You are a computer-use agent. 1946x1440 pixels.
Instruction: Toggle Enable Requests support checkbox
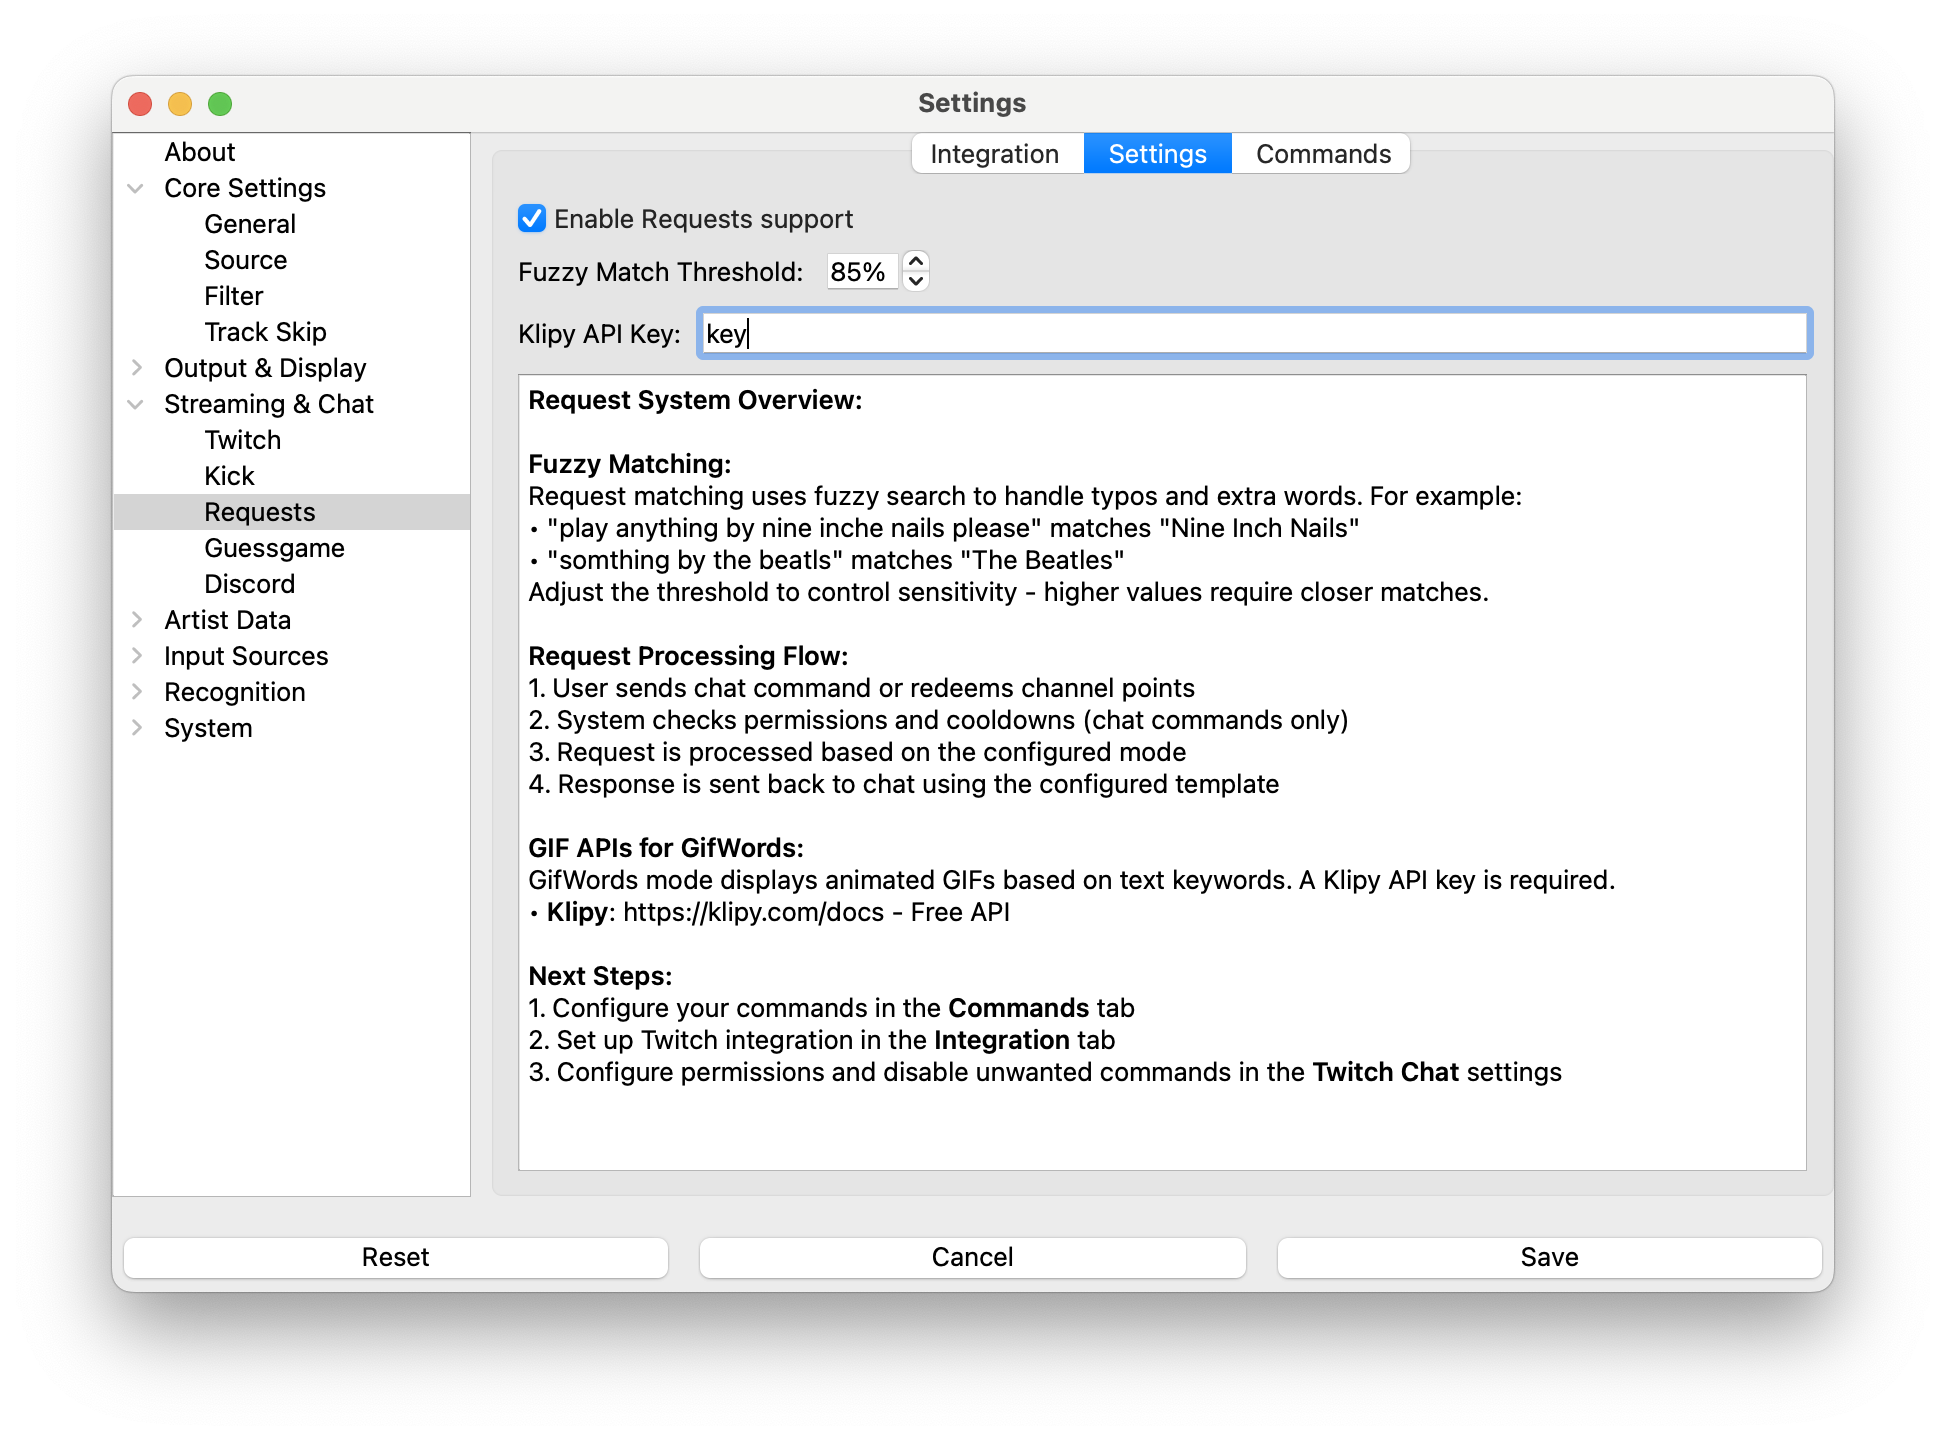(x=531, y=219)
